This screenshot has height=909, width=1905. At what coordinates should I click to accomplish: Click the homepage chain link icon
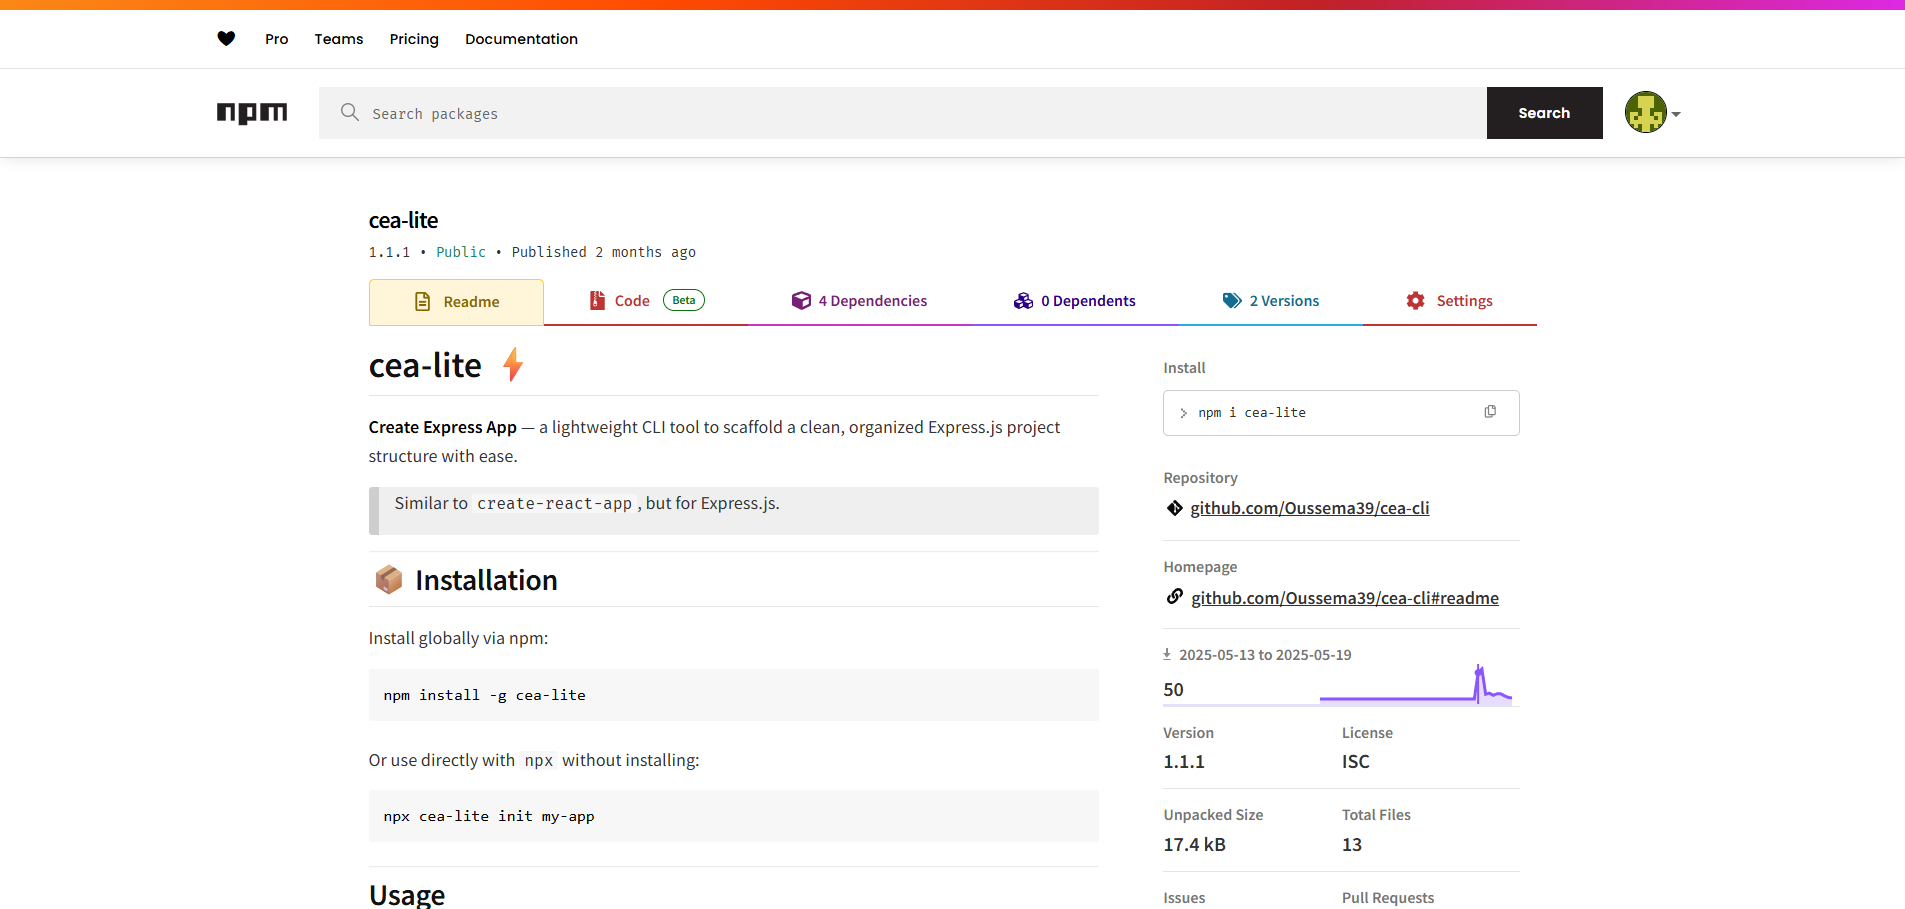(1175, 597)
